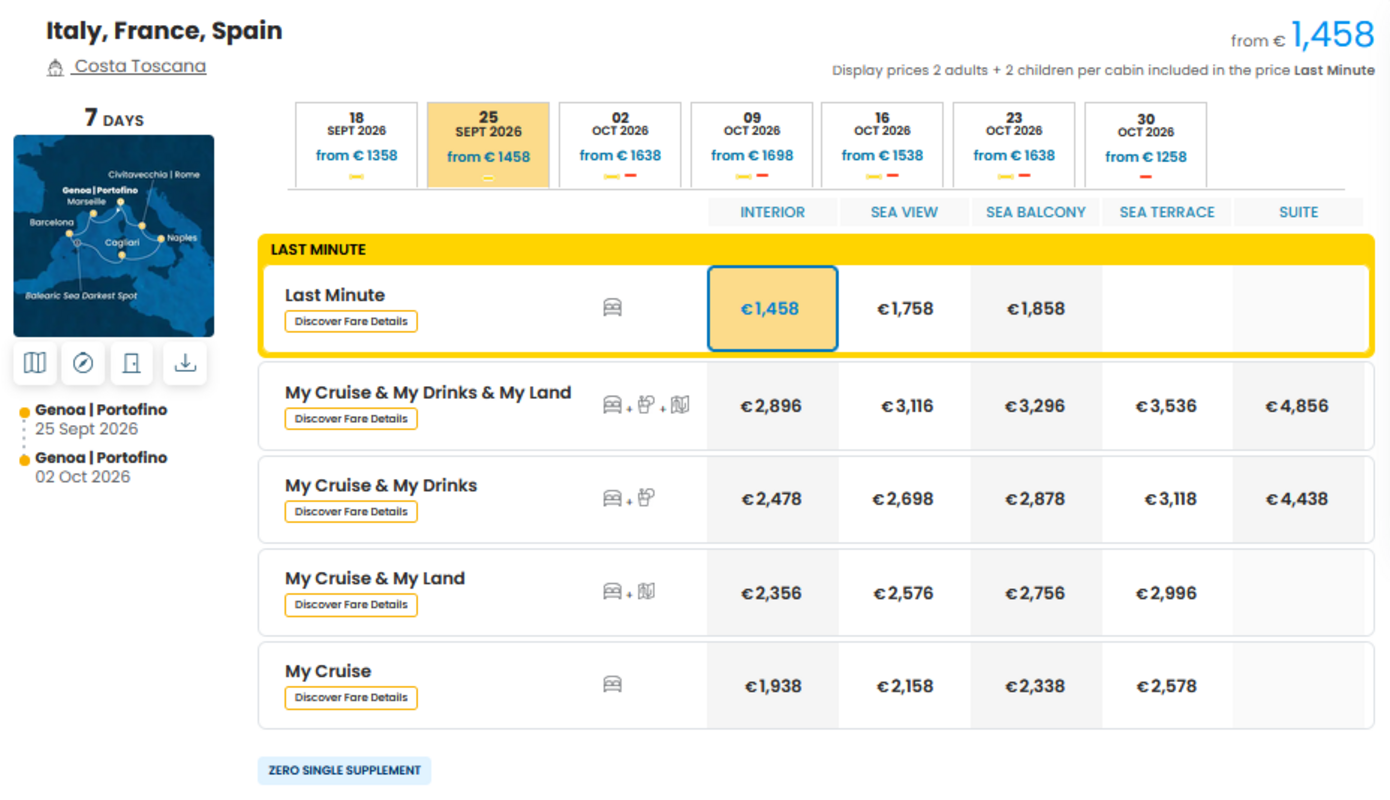Select the €2,578 Sea Terrace fare
Image resolution: width=1390 pixels, height=800 pixels.
click(x=1167, y=686)
